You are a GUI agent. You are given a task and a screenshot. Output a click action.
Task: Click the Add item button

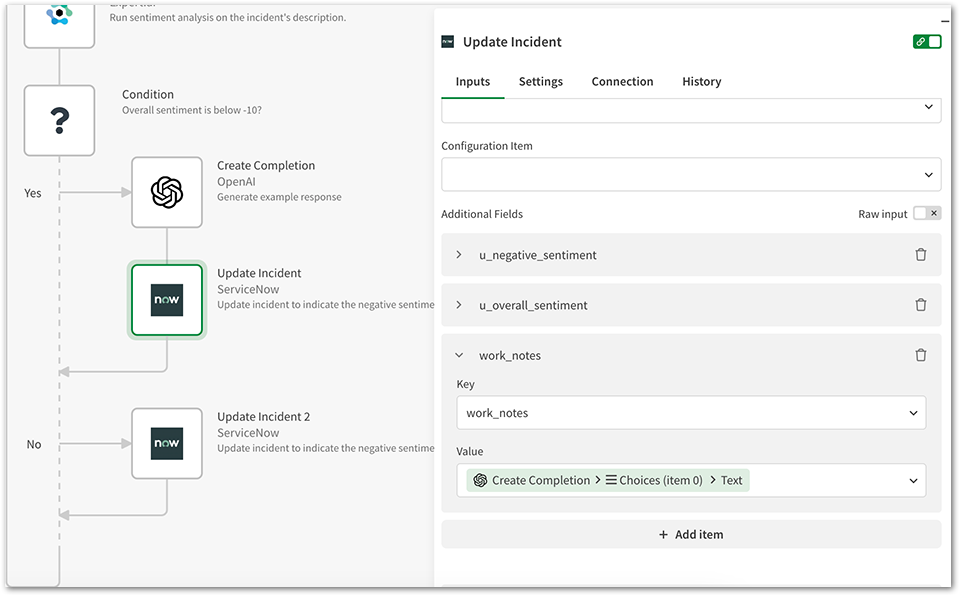(x=690, y=534)
